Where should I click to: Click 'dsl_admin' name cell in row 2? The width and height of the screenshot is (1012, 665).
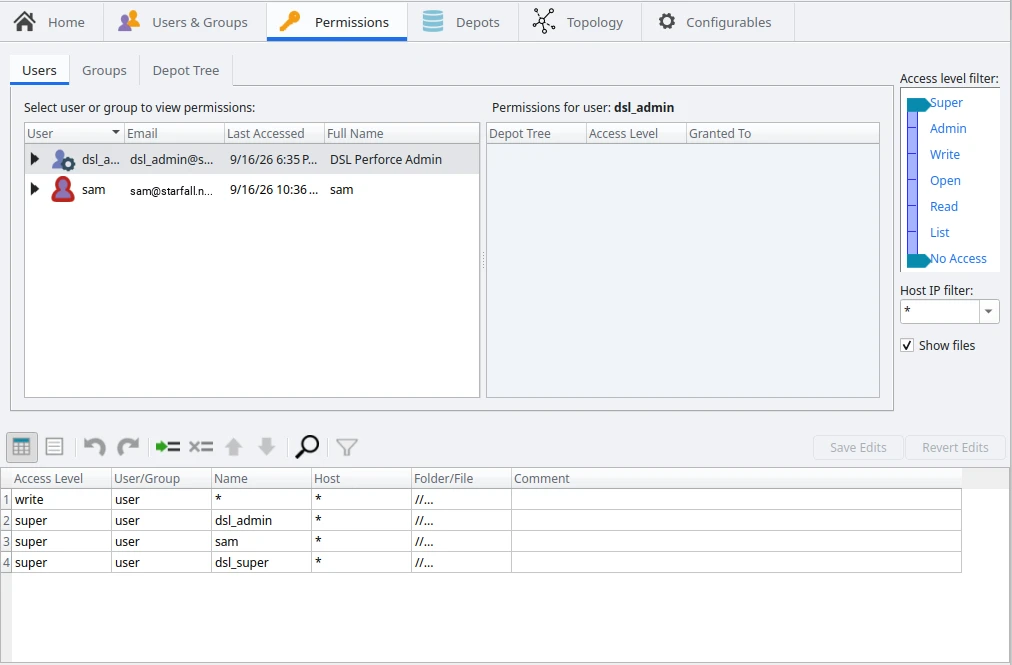coord(261,520)
